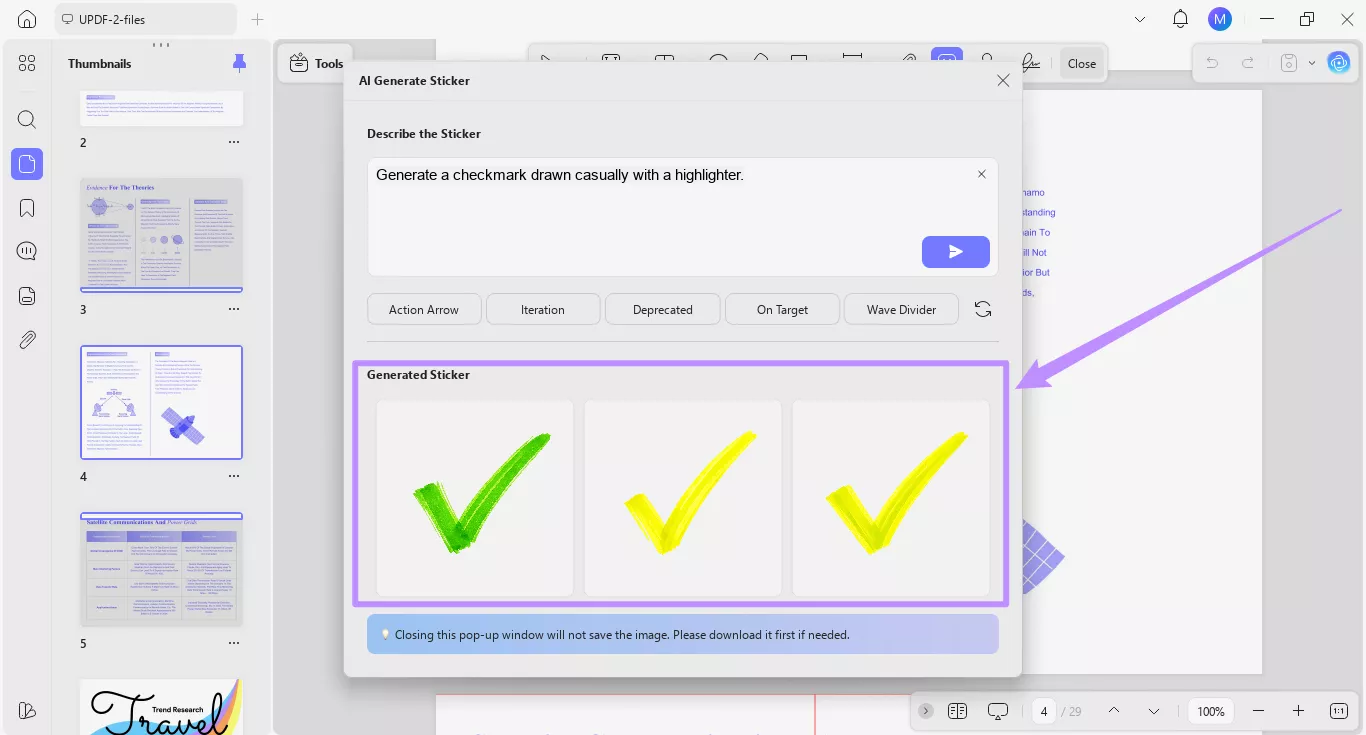Viewport: 1366px width, 735px height.
Task: Go to the previous page
Action: 1114,711
